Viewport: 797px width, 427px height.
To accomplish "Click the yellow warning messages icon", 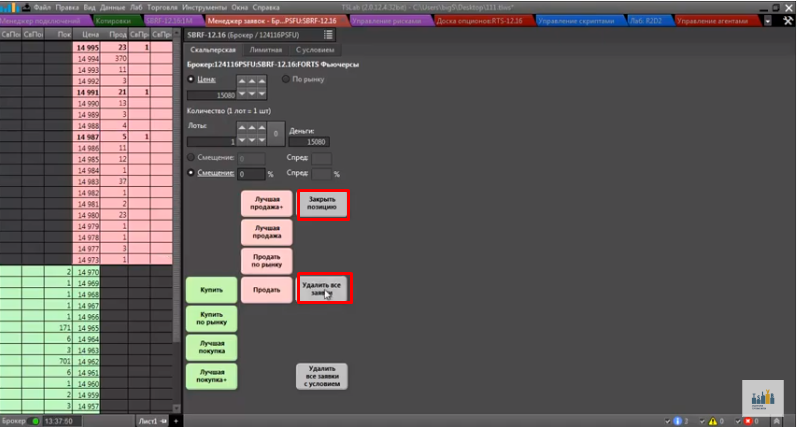I will point(713,421).
